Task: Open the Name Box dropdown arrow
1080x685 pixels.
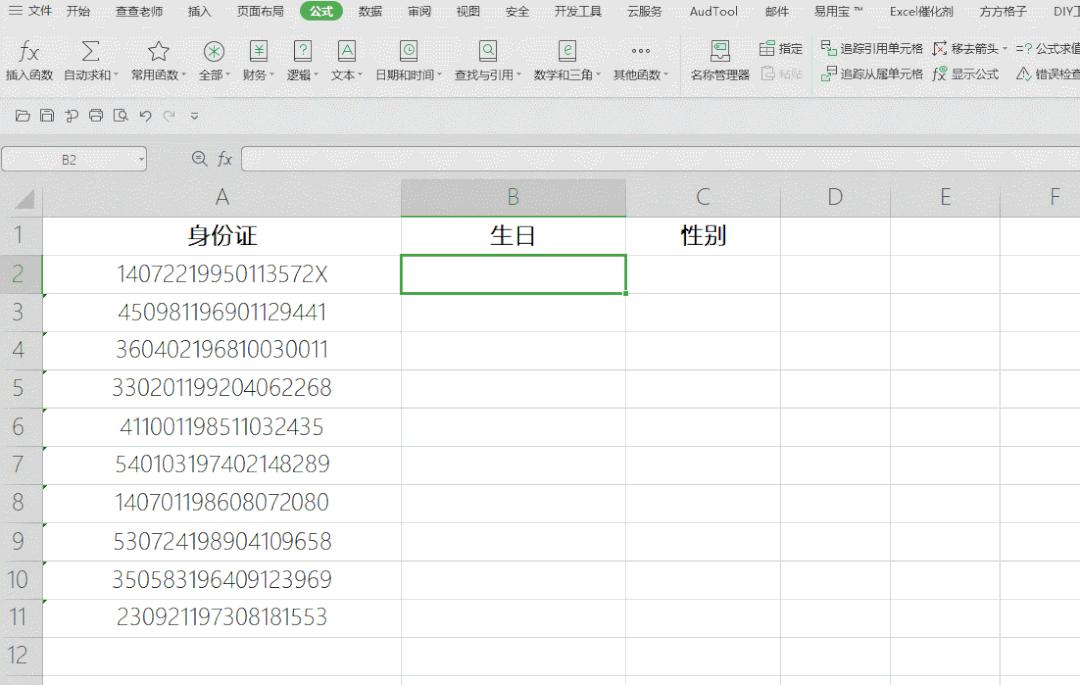Action: 140,159
